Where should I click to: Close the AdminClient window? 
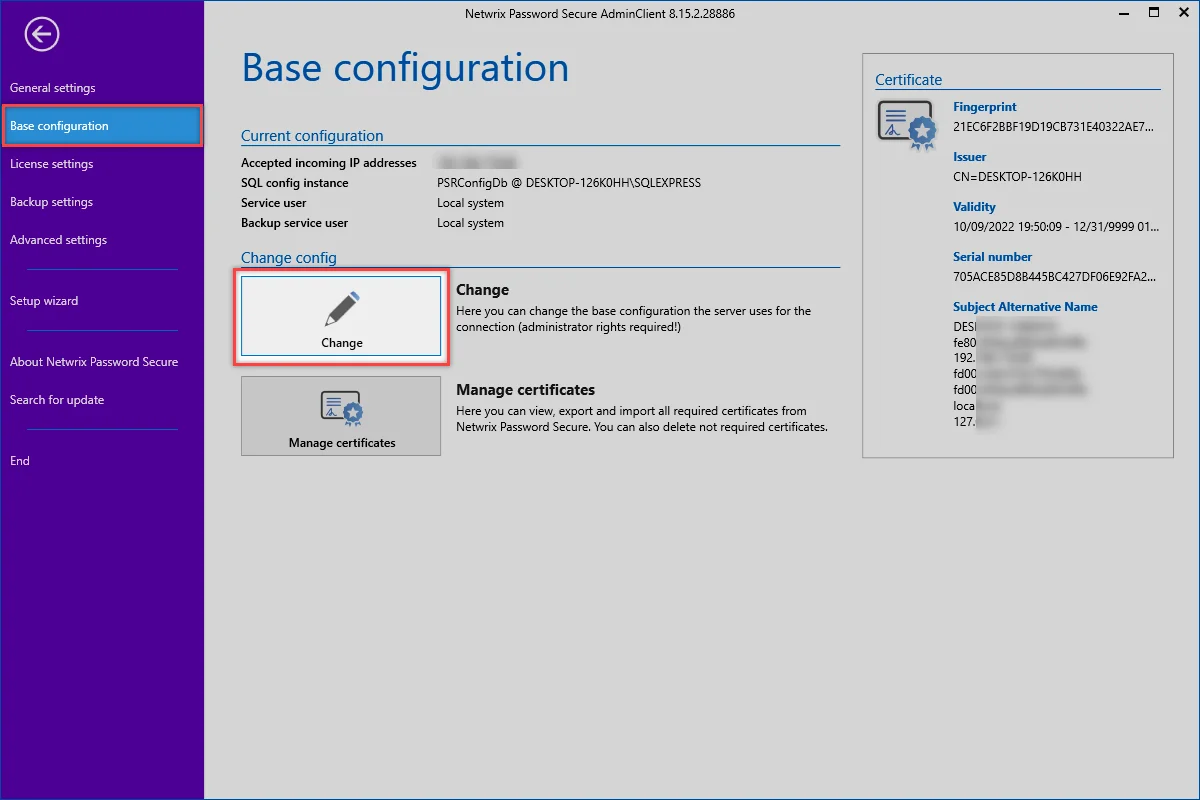[1183, 13]
